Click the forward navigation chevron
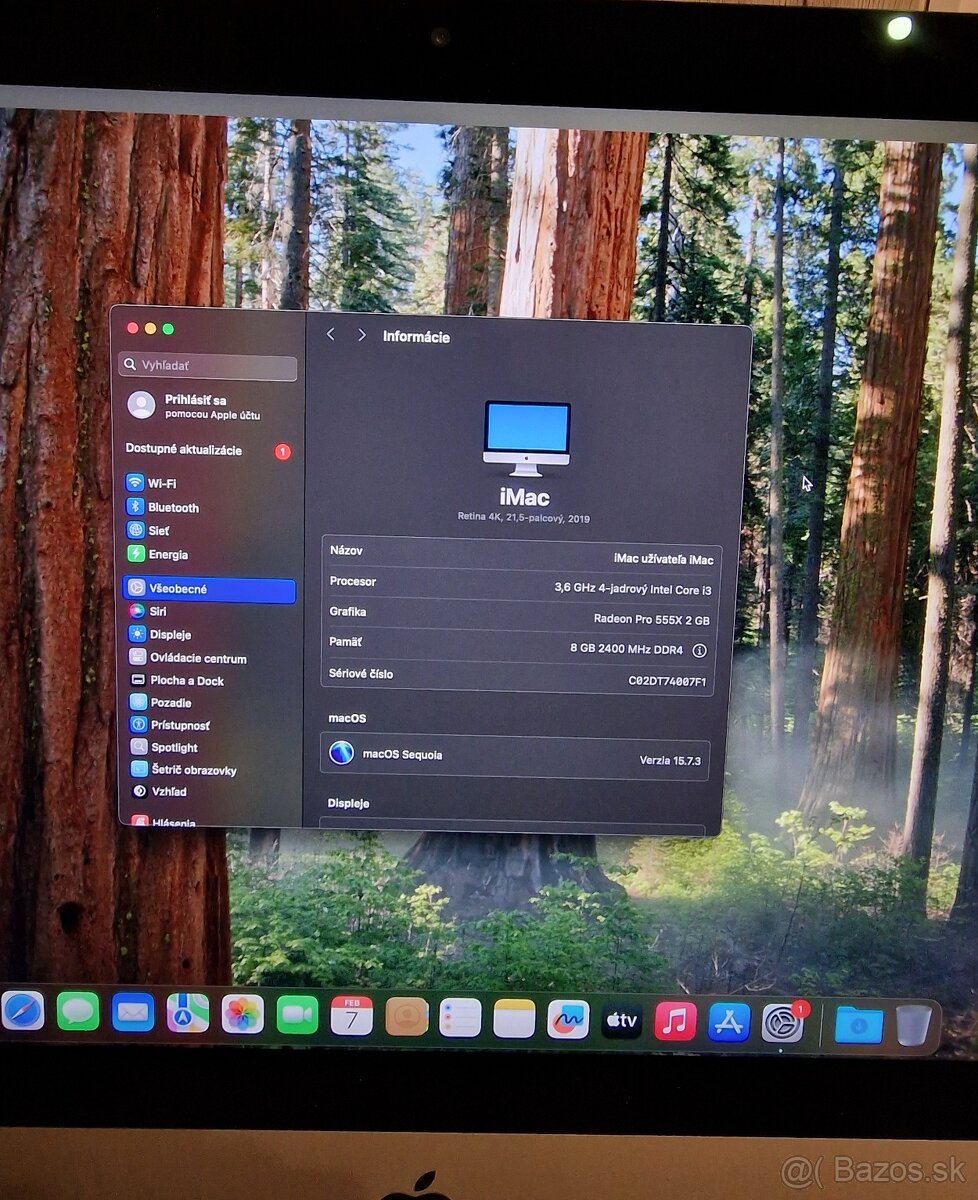The image size is (978, 1200). click(x=361, y=336)
